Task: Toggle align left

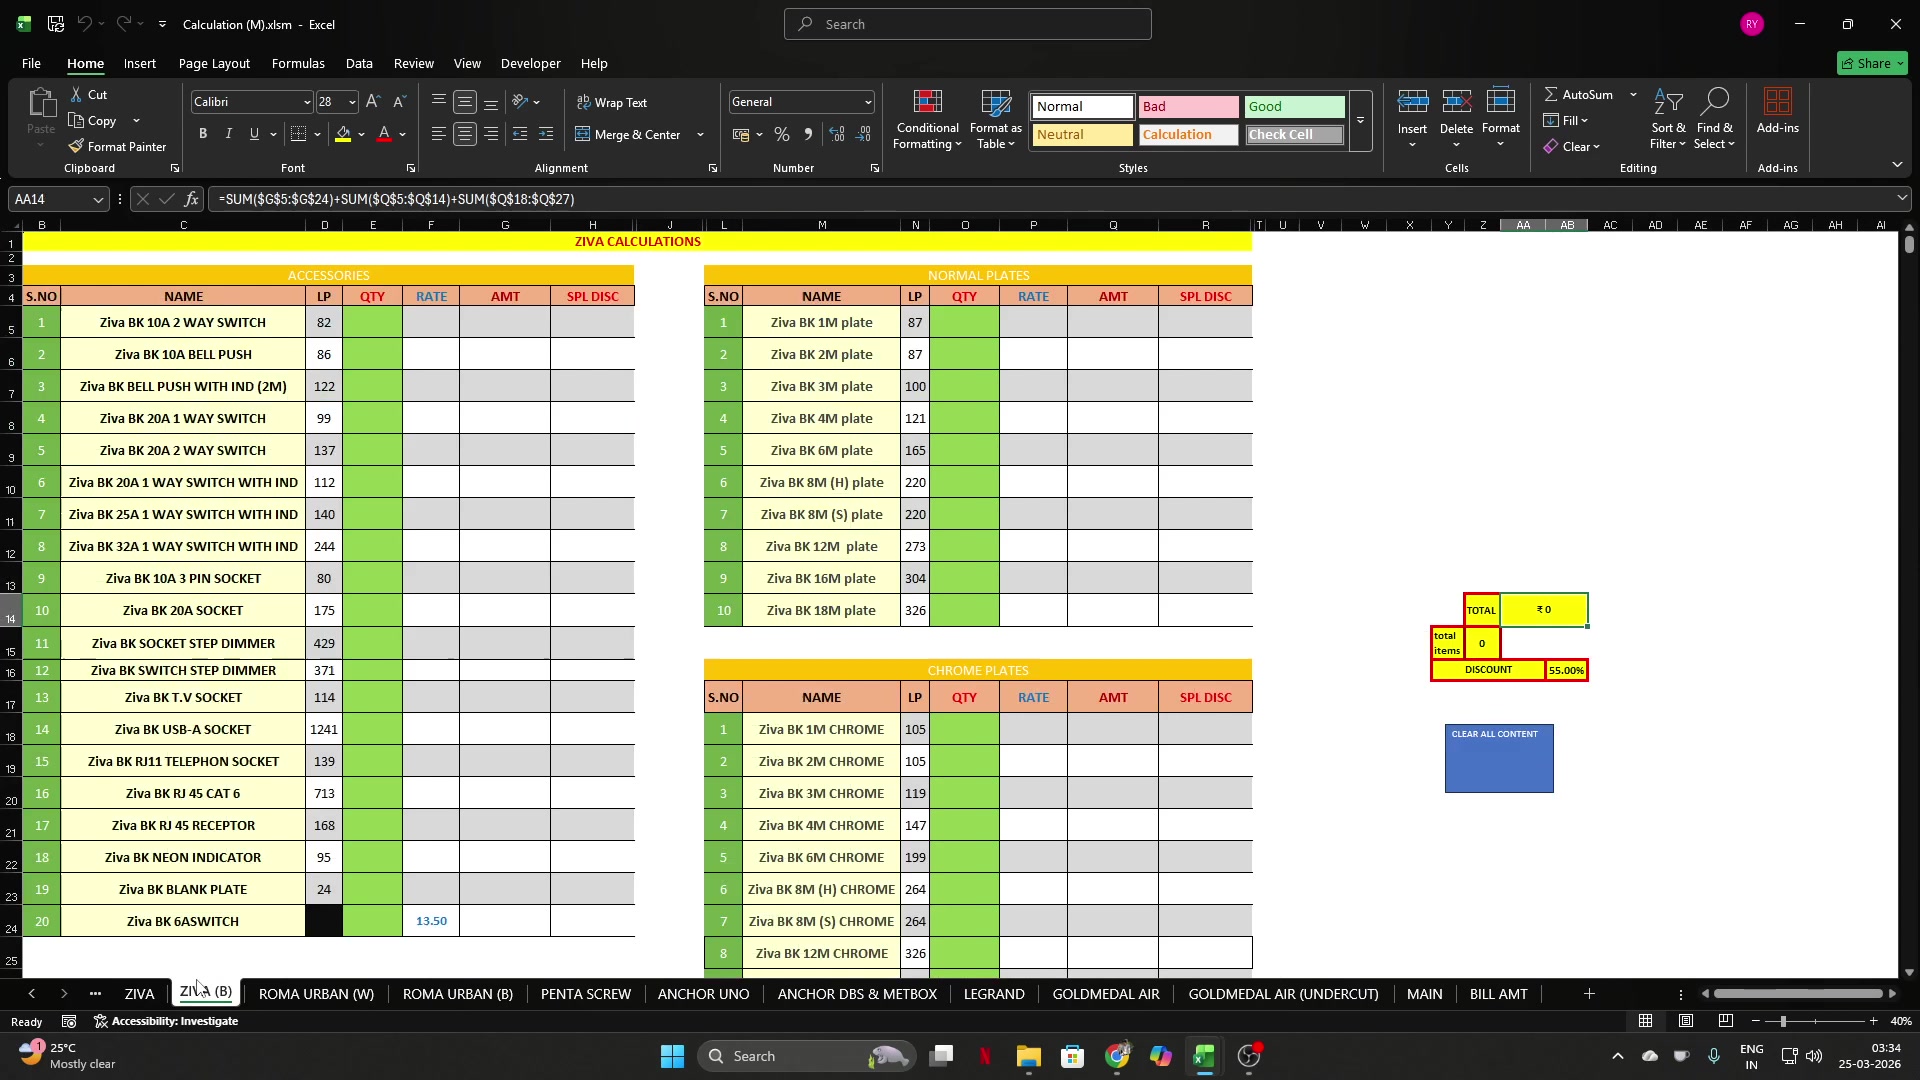Action: [x=438, y=134]
